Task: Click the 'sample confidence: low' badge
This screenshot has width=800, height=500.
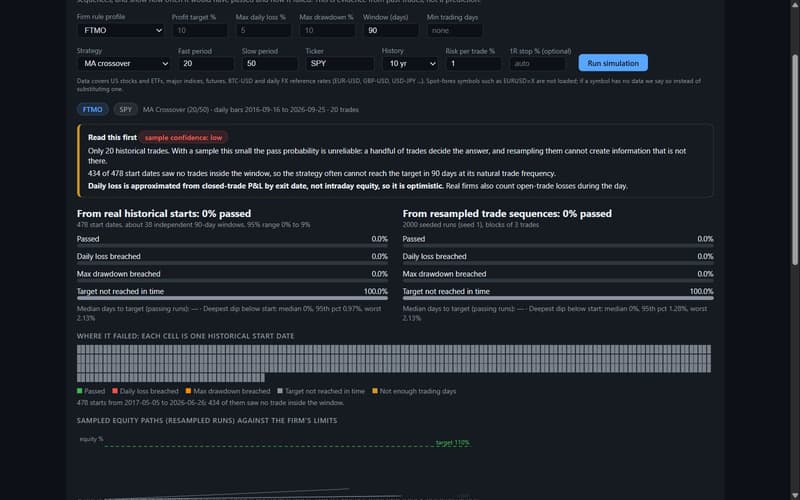Action: tap(183, 138)
